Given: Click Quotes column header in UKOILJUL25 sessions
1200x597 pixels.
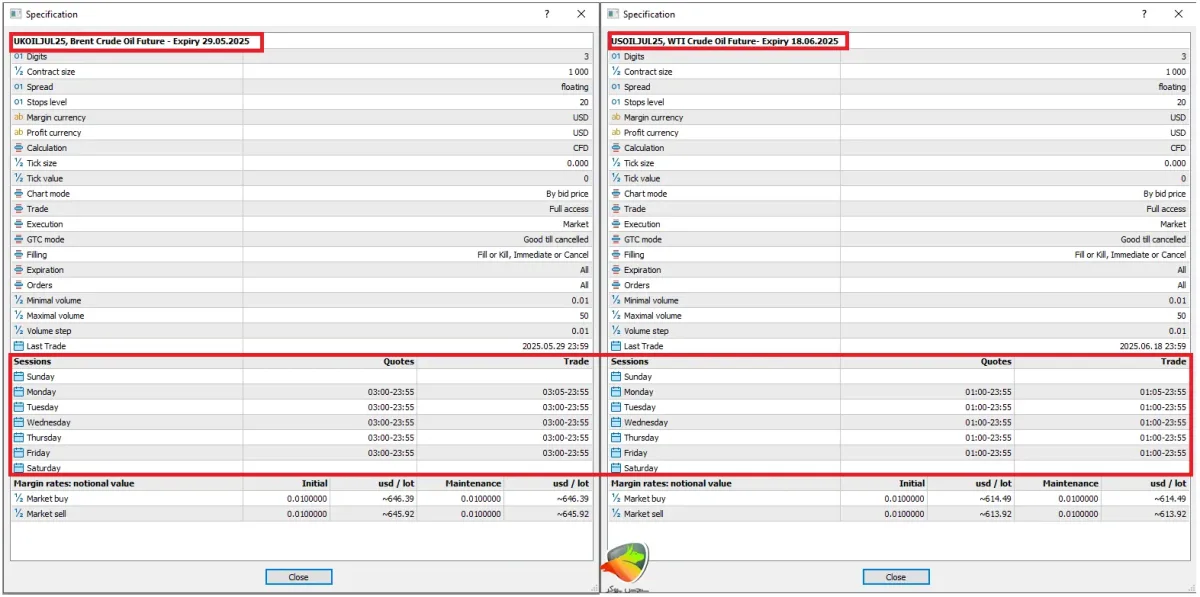Looking at the screenshot, I should (399, 362).
